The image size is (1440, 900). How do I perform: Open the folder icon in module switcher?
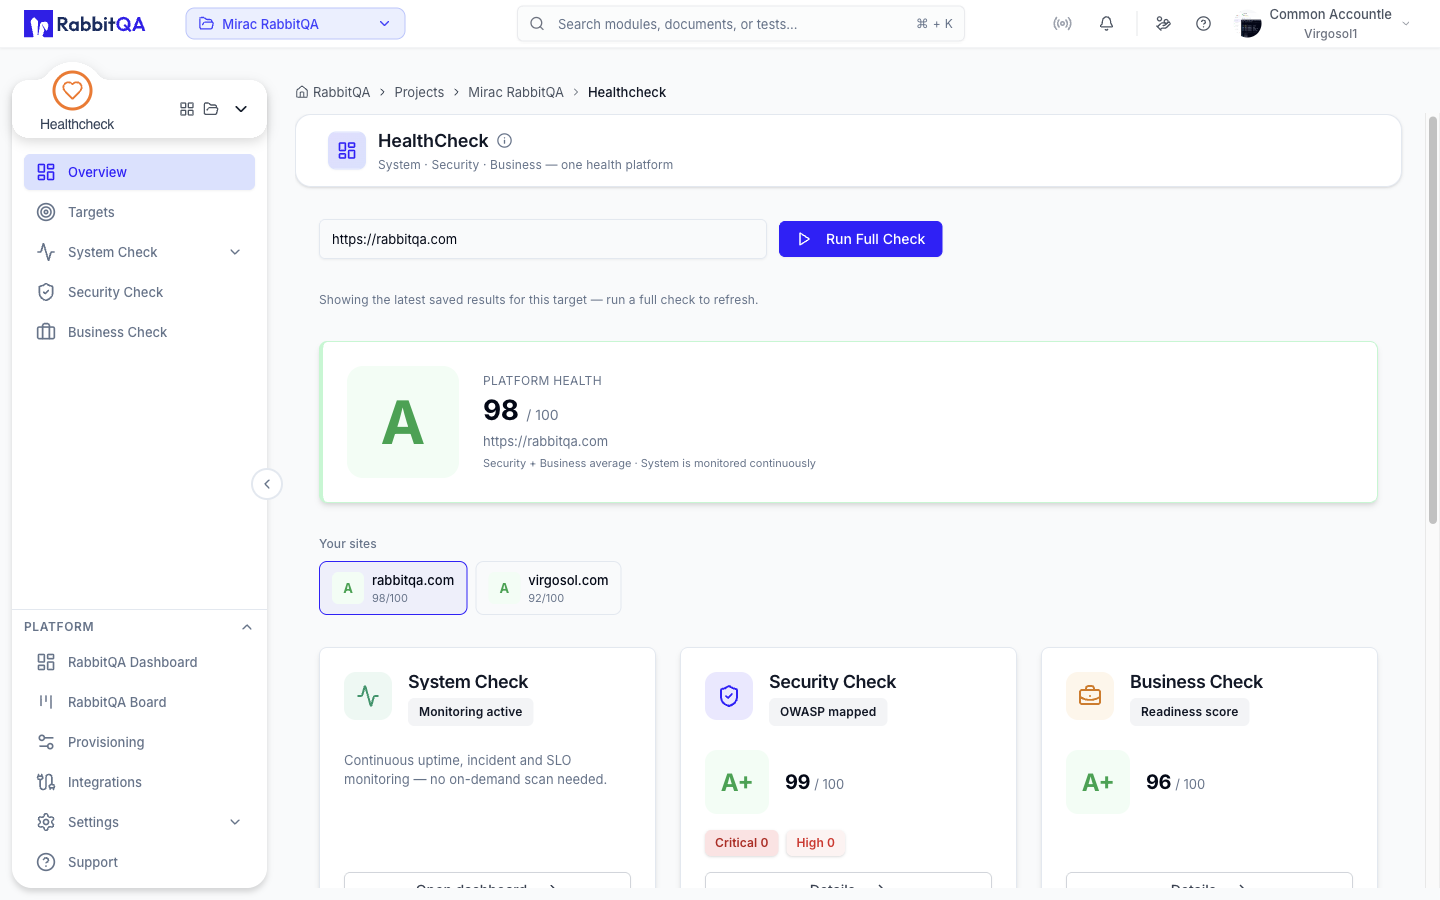coord(211,109)
